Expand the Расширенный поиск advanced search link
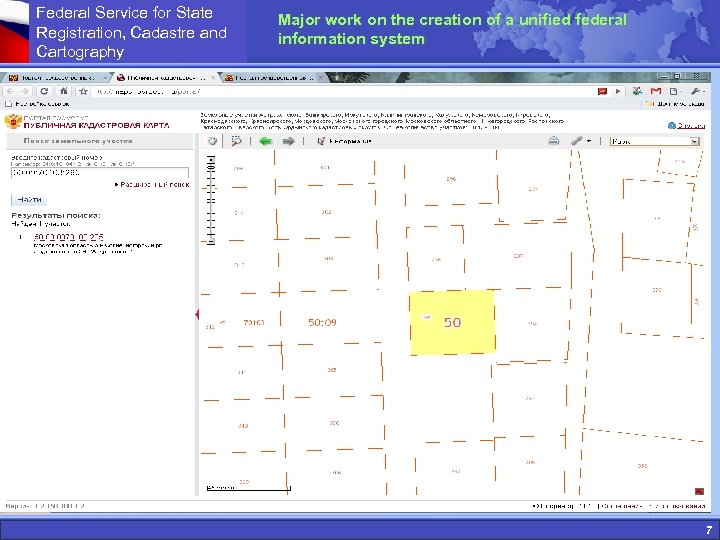 (152, 185)
